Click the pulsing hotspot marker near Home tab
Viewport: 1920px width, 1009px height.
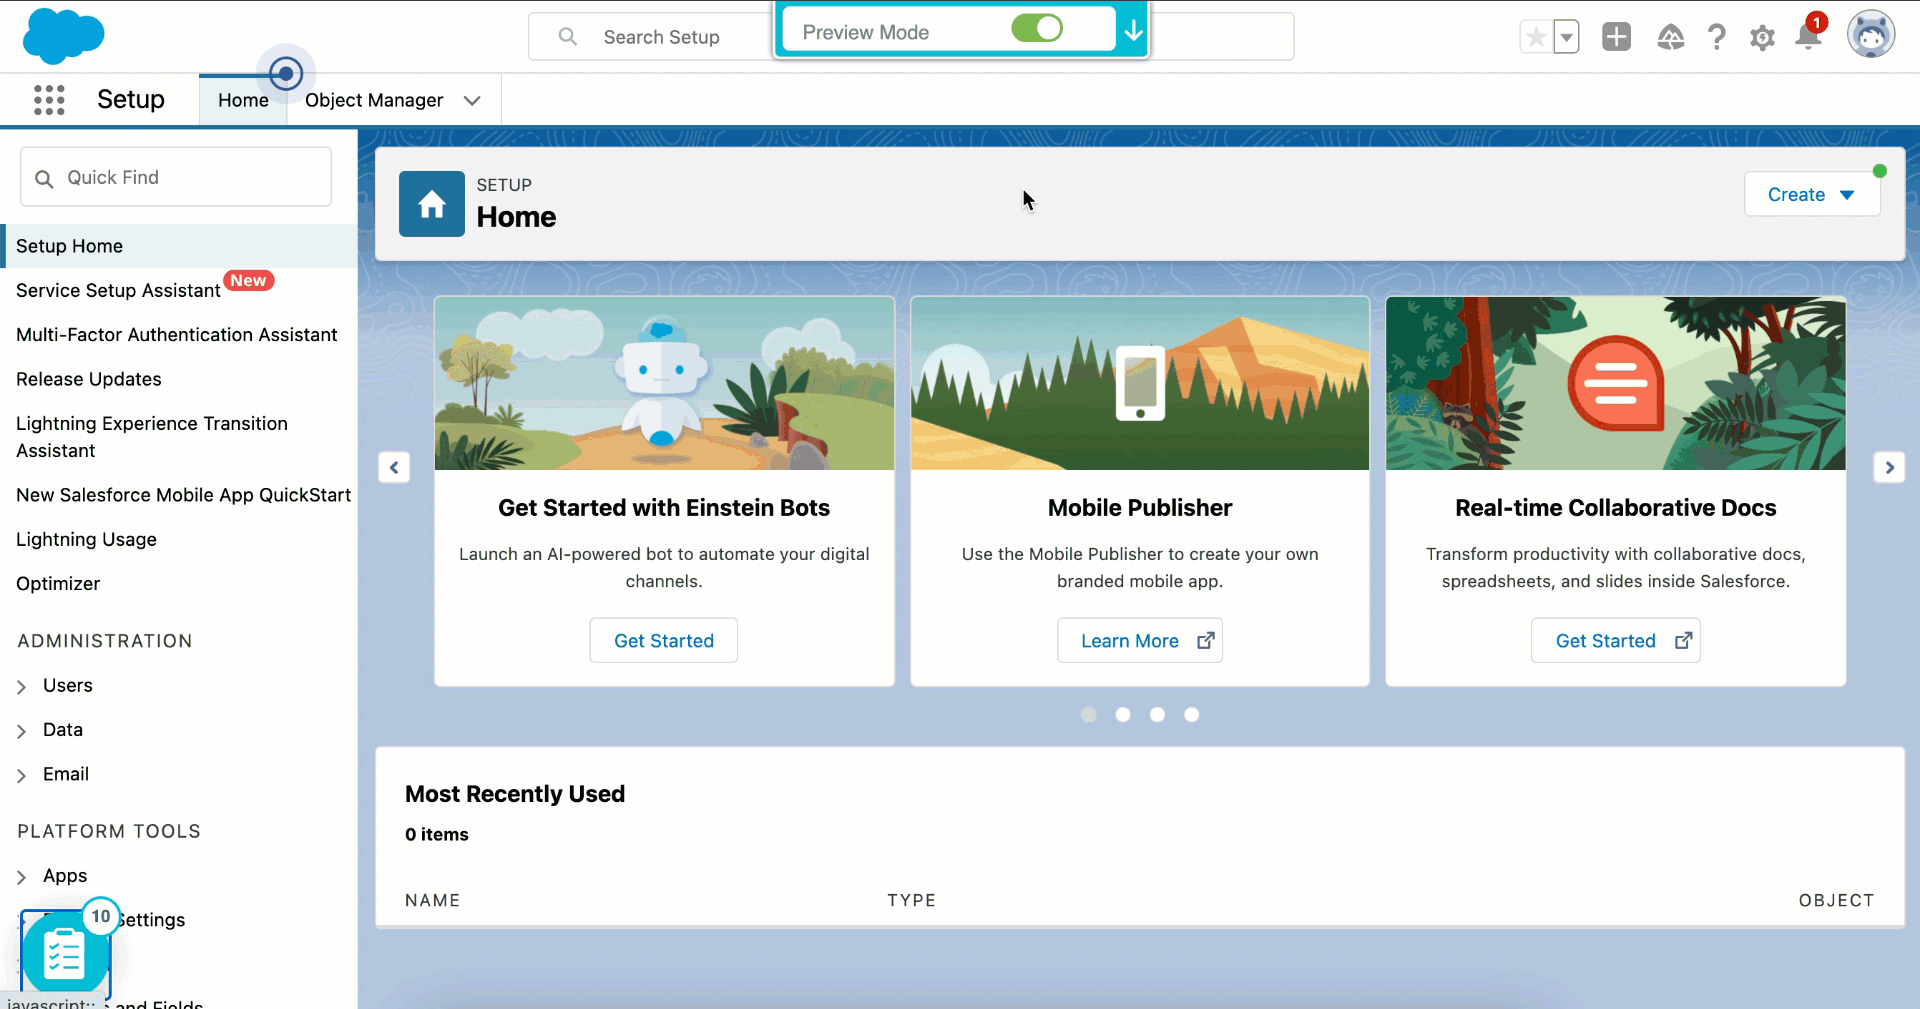(286, 73)
